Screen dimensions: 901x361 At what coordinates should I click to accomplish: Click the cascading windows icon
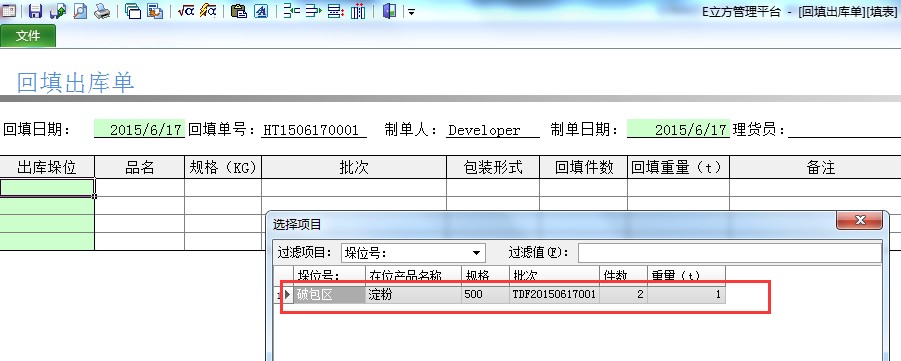coord(133,11)
